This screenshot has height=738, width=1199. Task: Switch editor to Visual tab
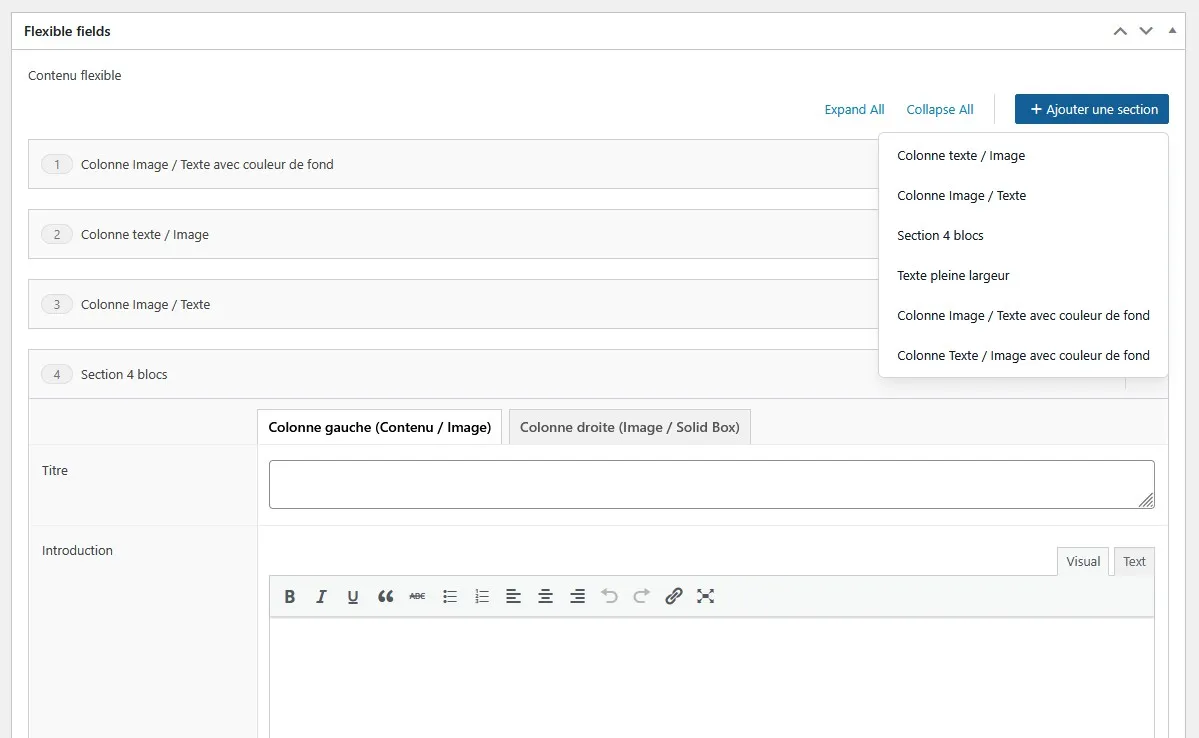[x=1083, y=561]
